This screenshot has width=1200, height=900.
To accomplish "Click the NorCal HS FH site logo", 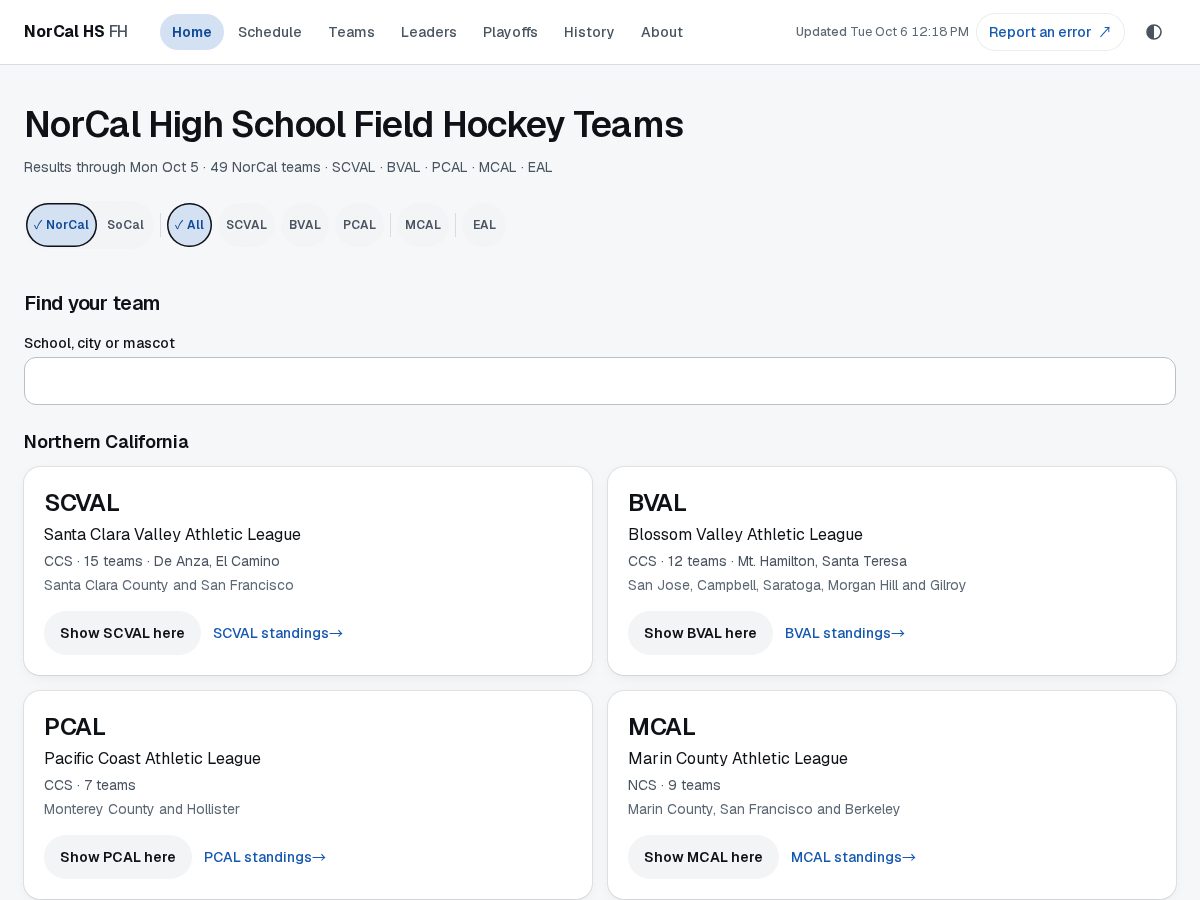I will (x=76, y=32).
